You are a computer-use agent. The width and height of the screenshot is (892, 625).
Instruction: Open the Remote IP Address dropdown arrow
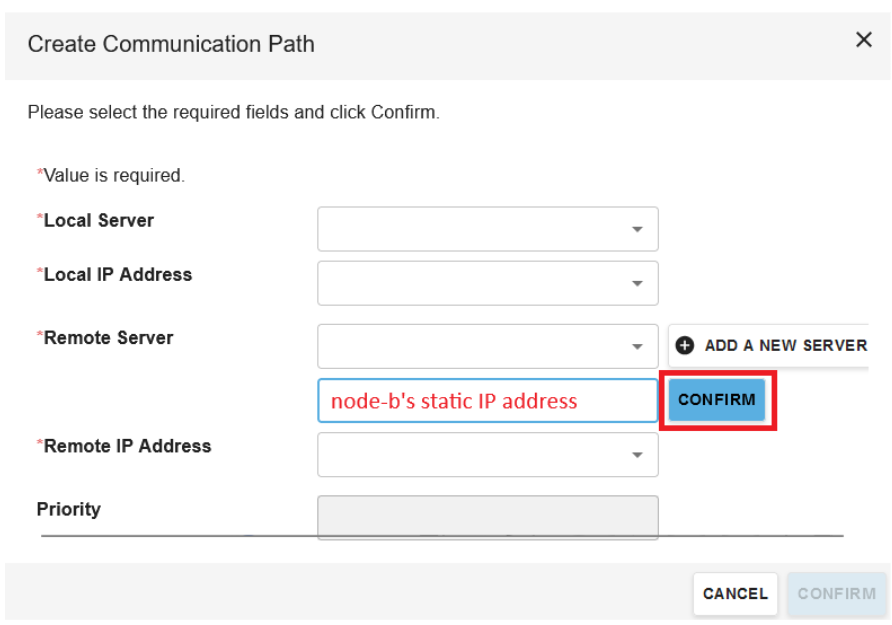point(637,455)
